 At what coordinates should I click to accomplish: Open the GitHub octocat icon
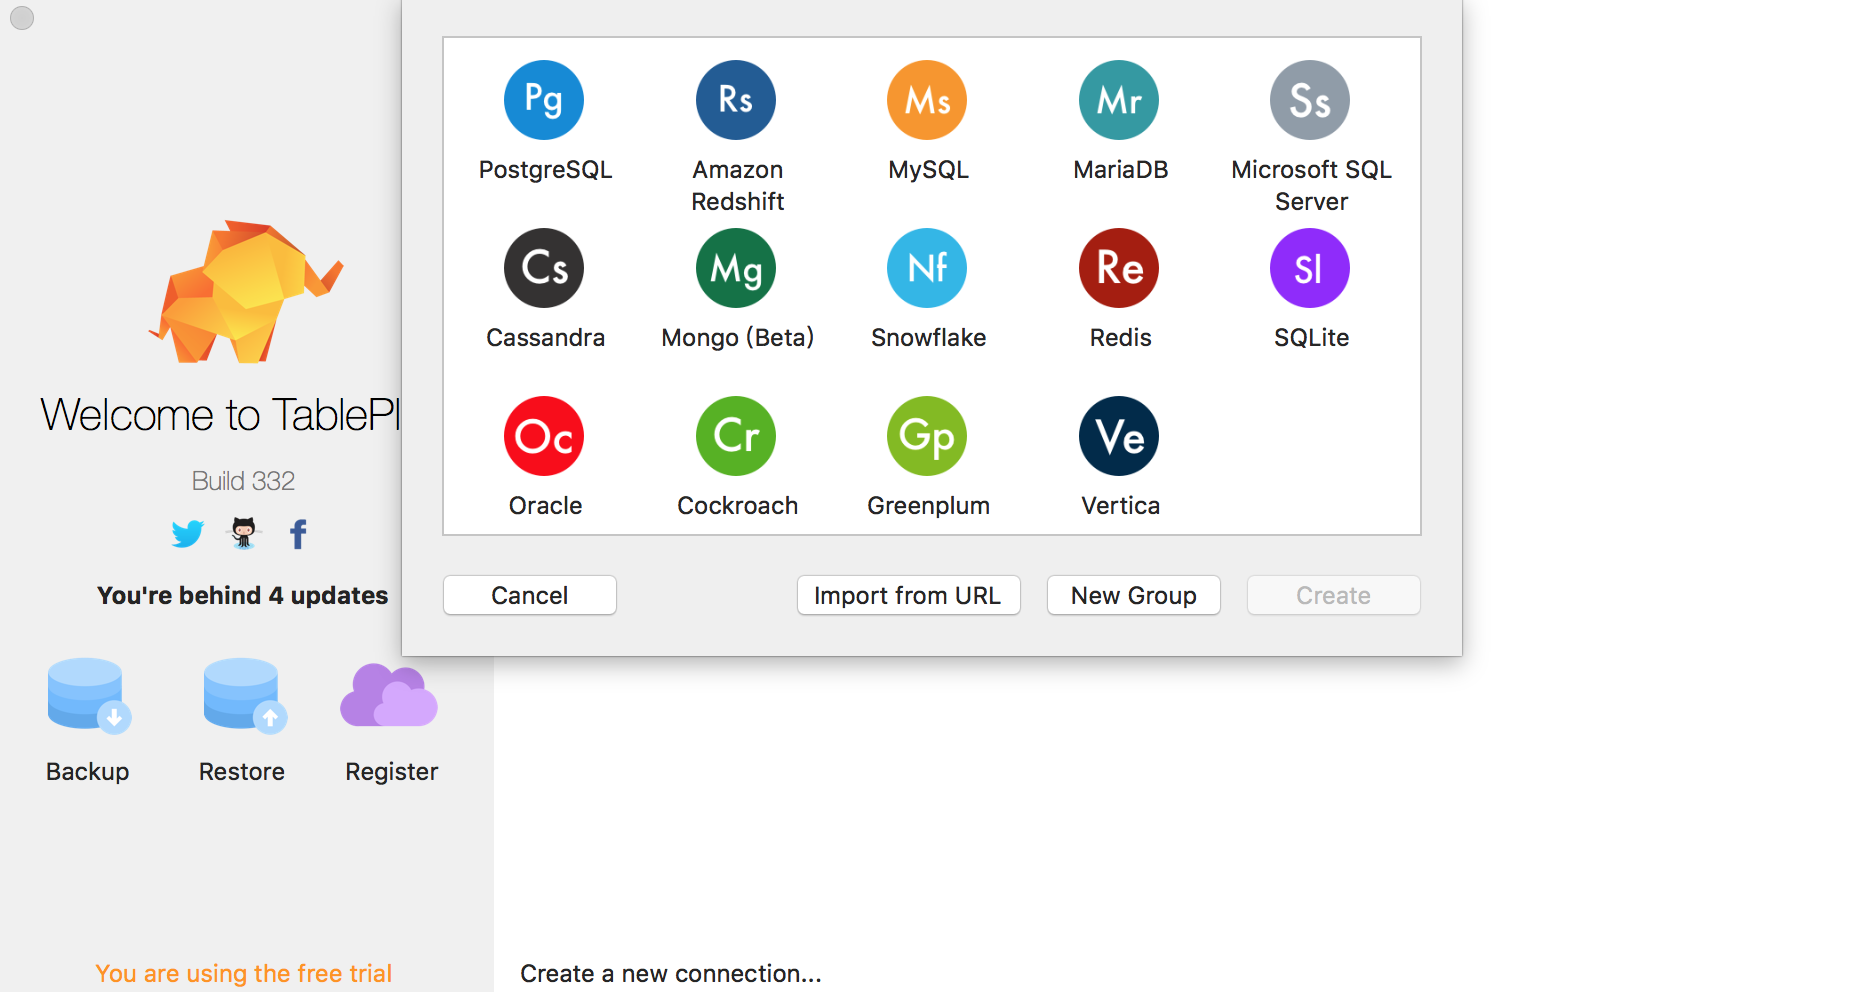click(243, 533)
